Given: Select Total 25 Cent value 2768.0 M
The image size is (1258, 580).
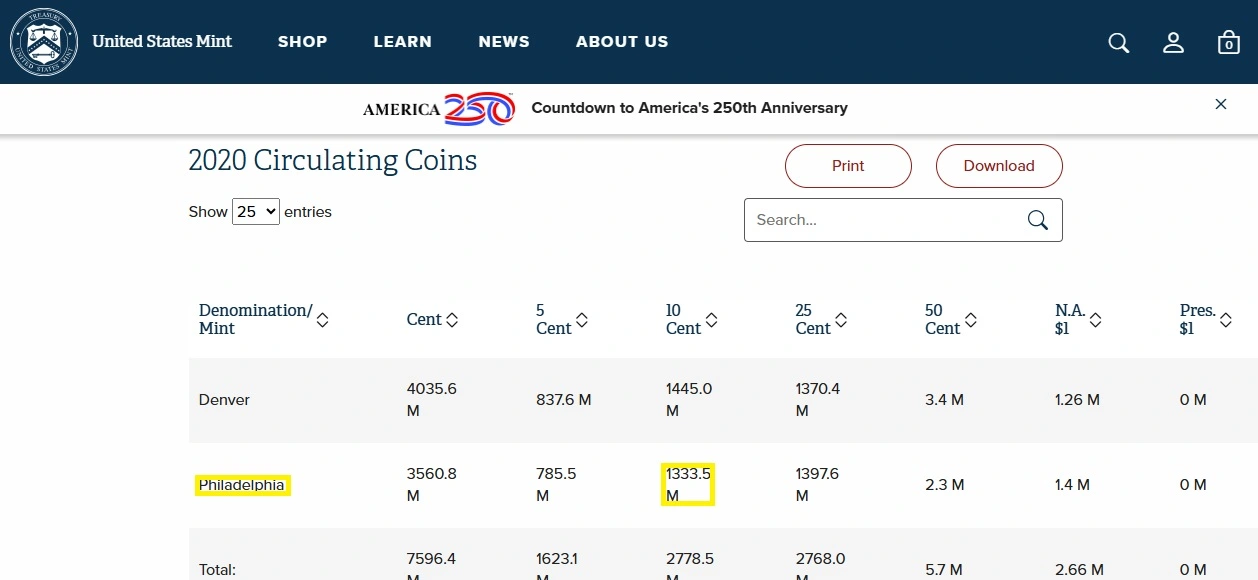Looking at the screenshot, I should tap(820, 567).
